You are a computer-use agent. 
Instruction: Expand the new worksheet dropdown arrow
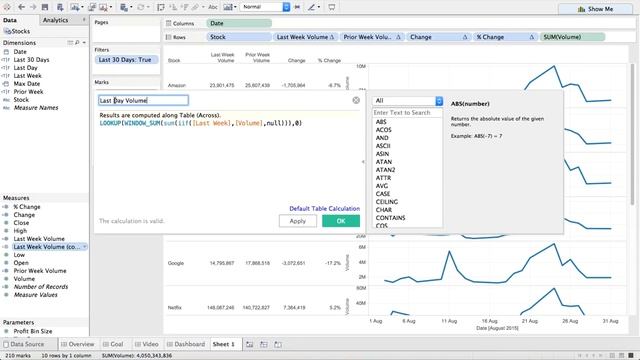pyautogui.click(x=82, y=7)
